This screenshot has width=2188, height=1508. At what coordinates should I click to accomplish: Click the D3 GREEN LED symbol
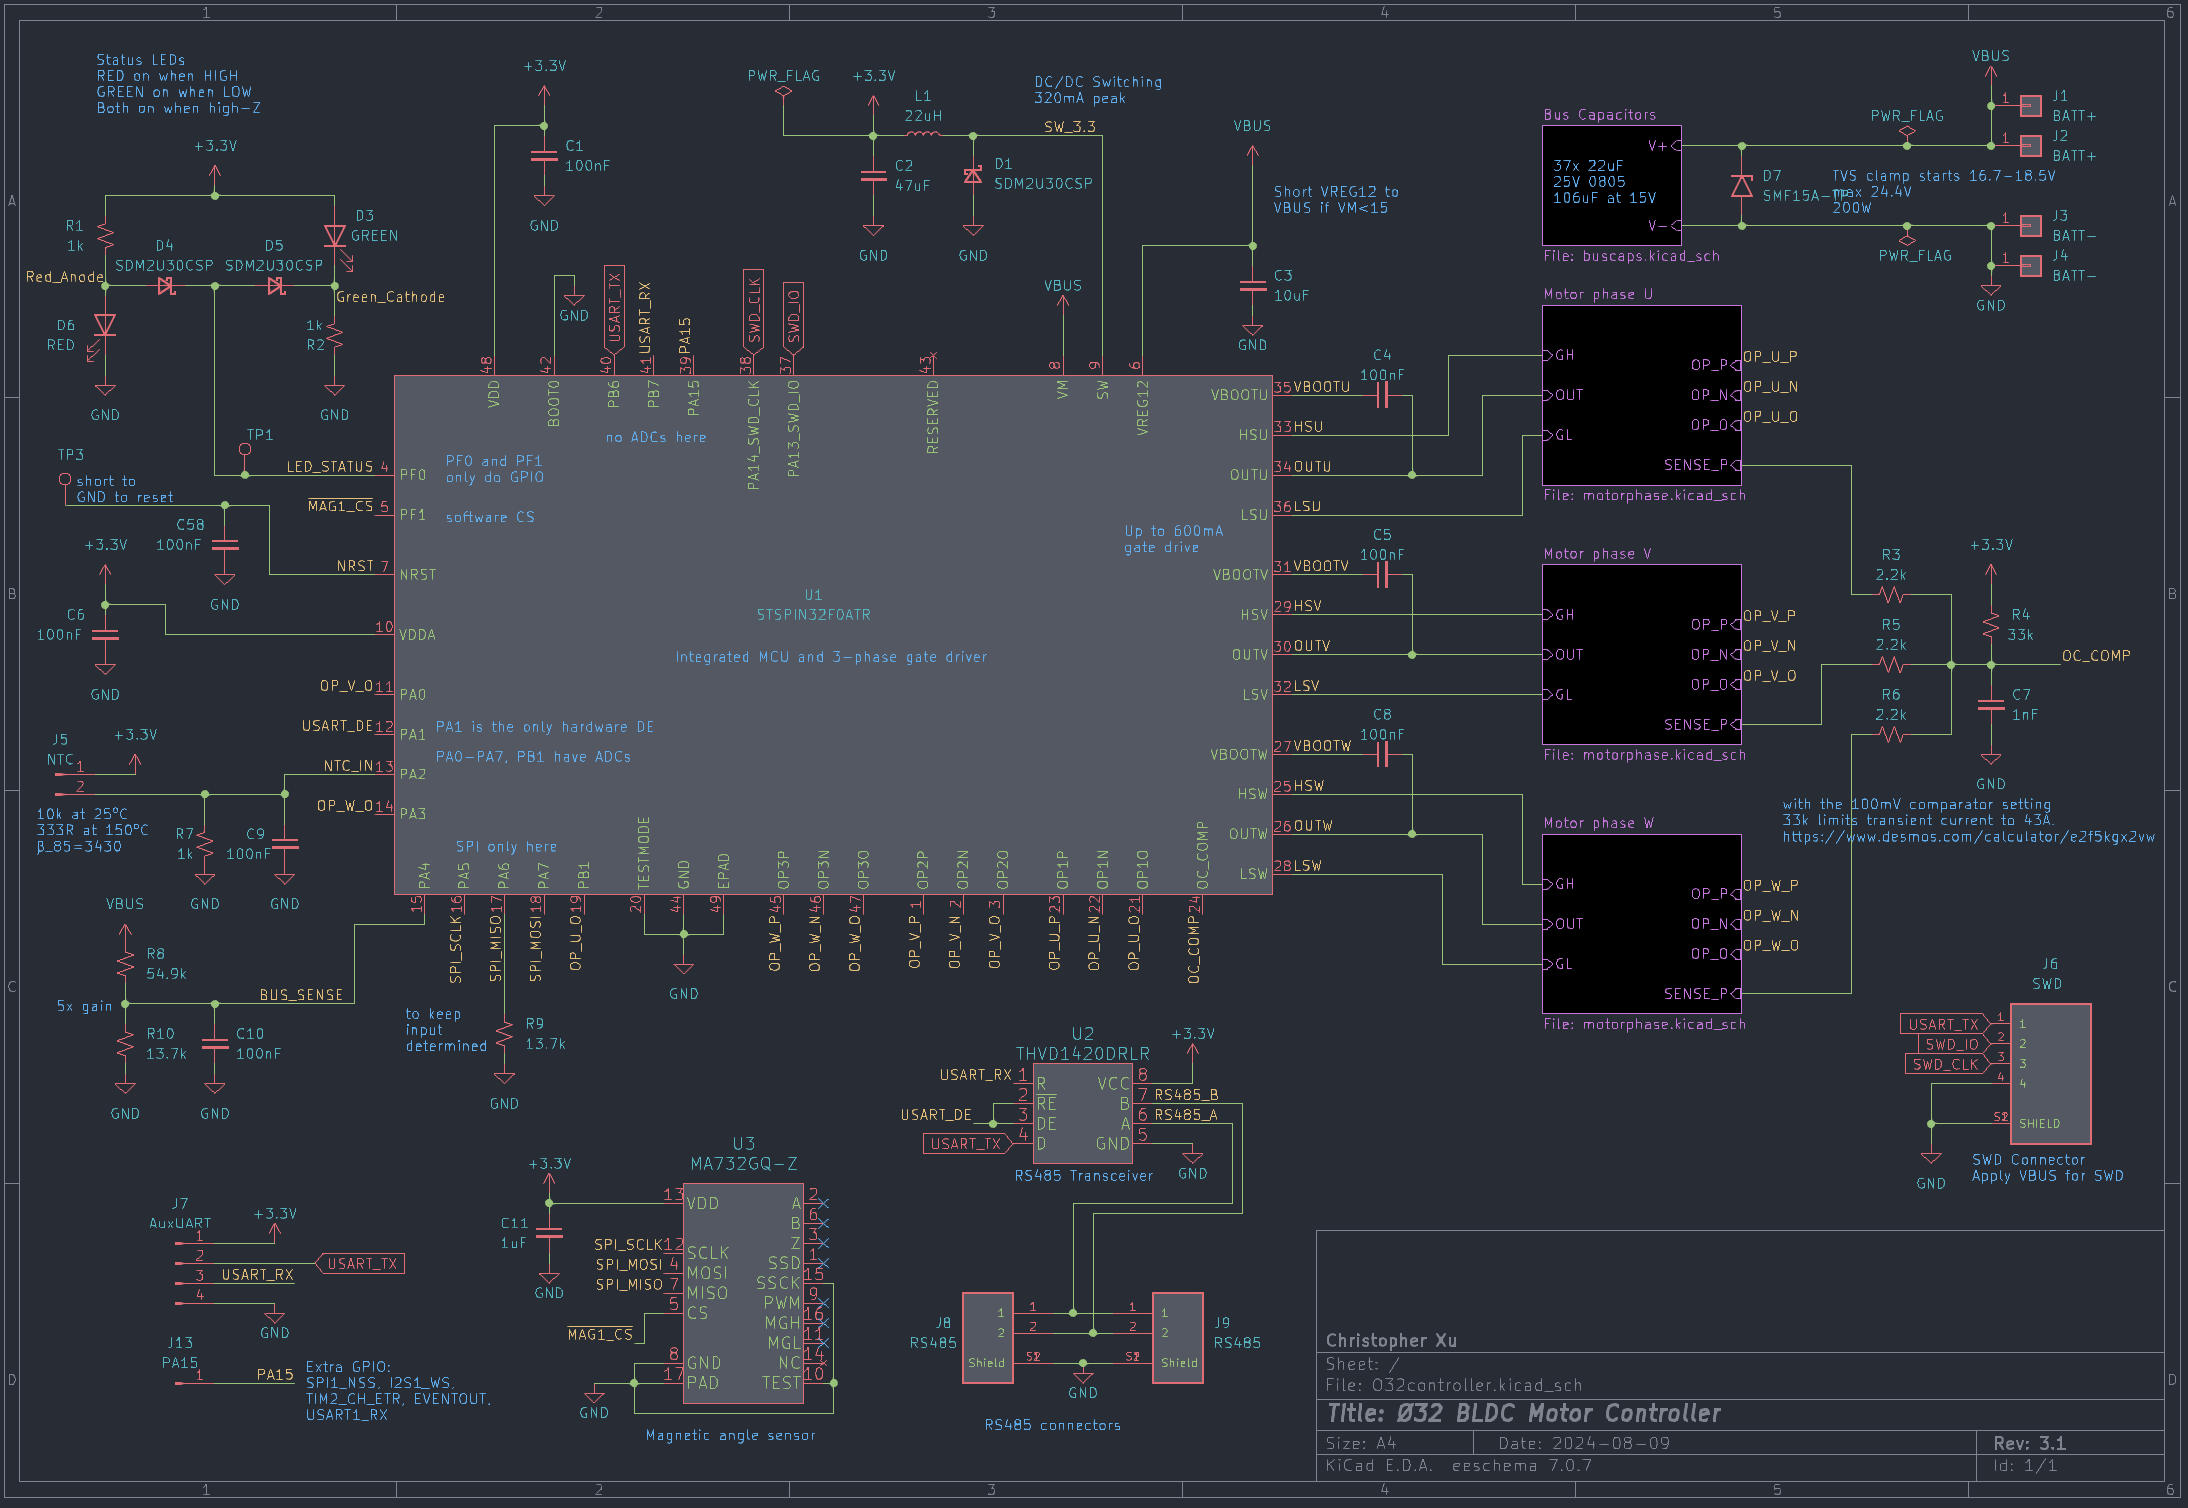pos(335,236)
